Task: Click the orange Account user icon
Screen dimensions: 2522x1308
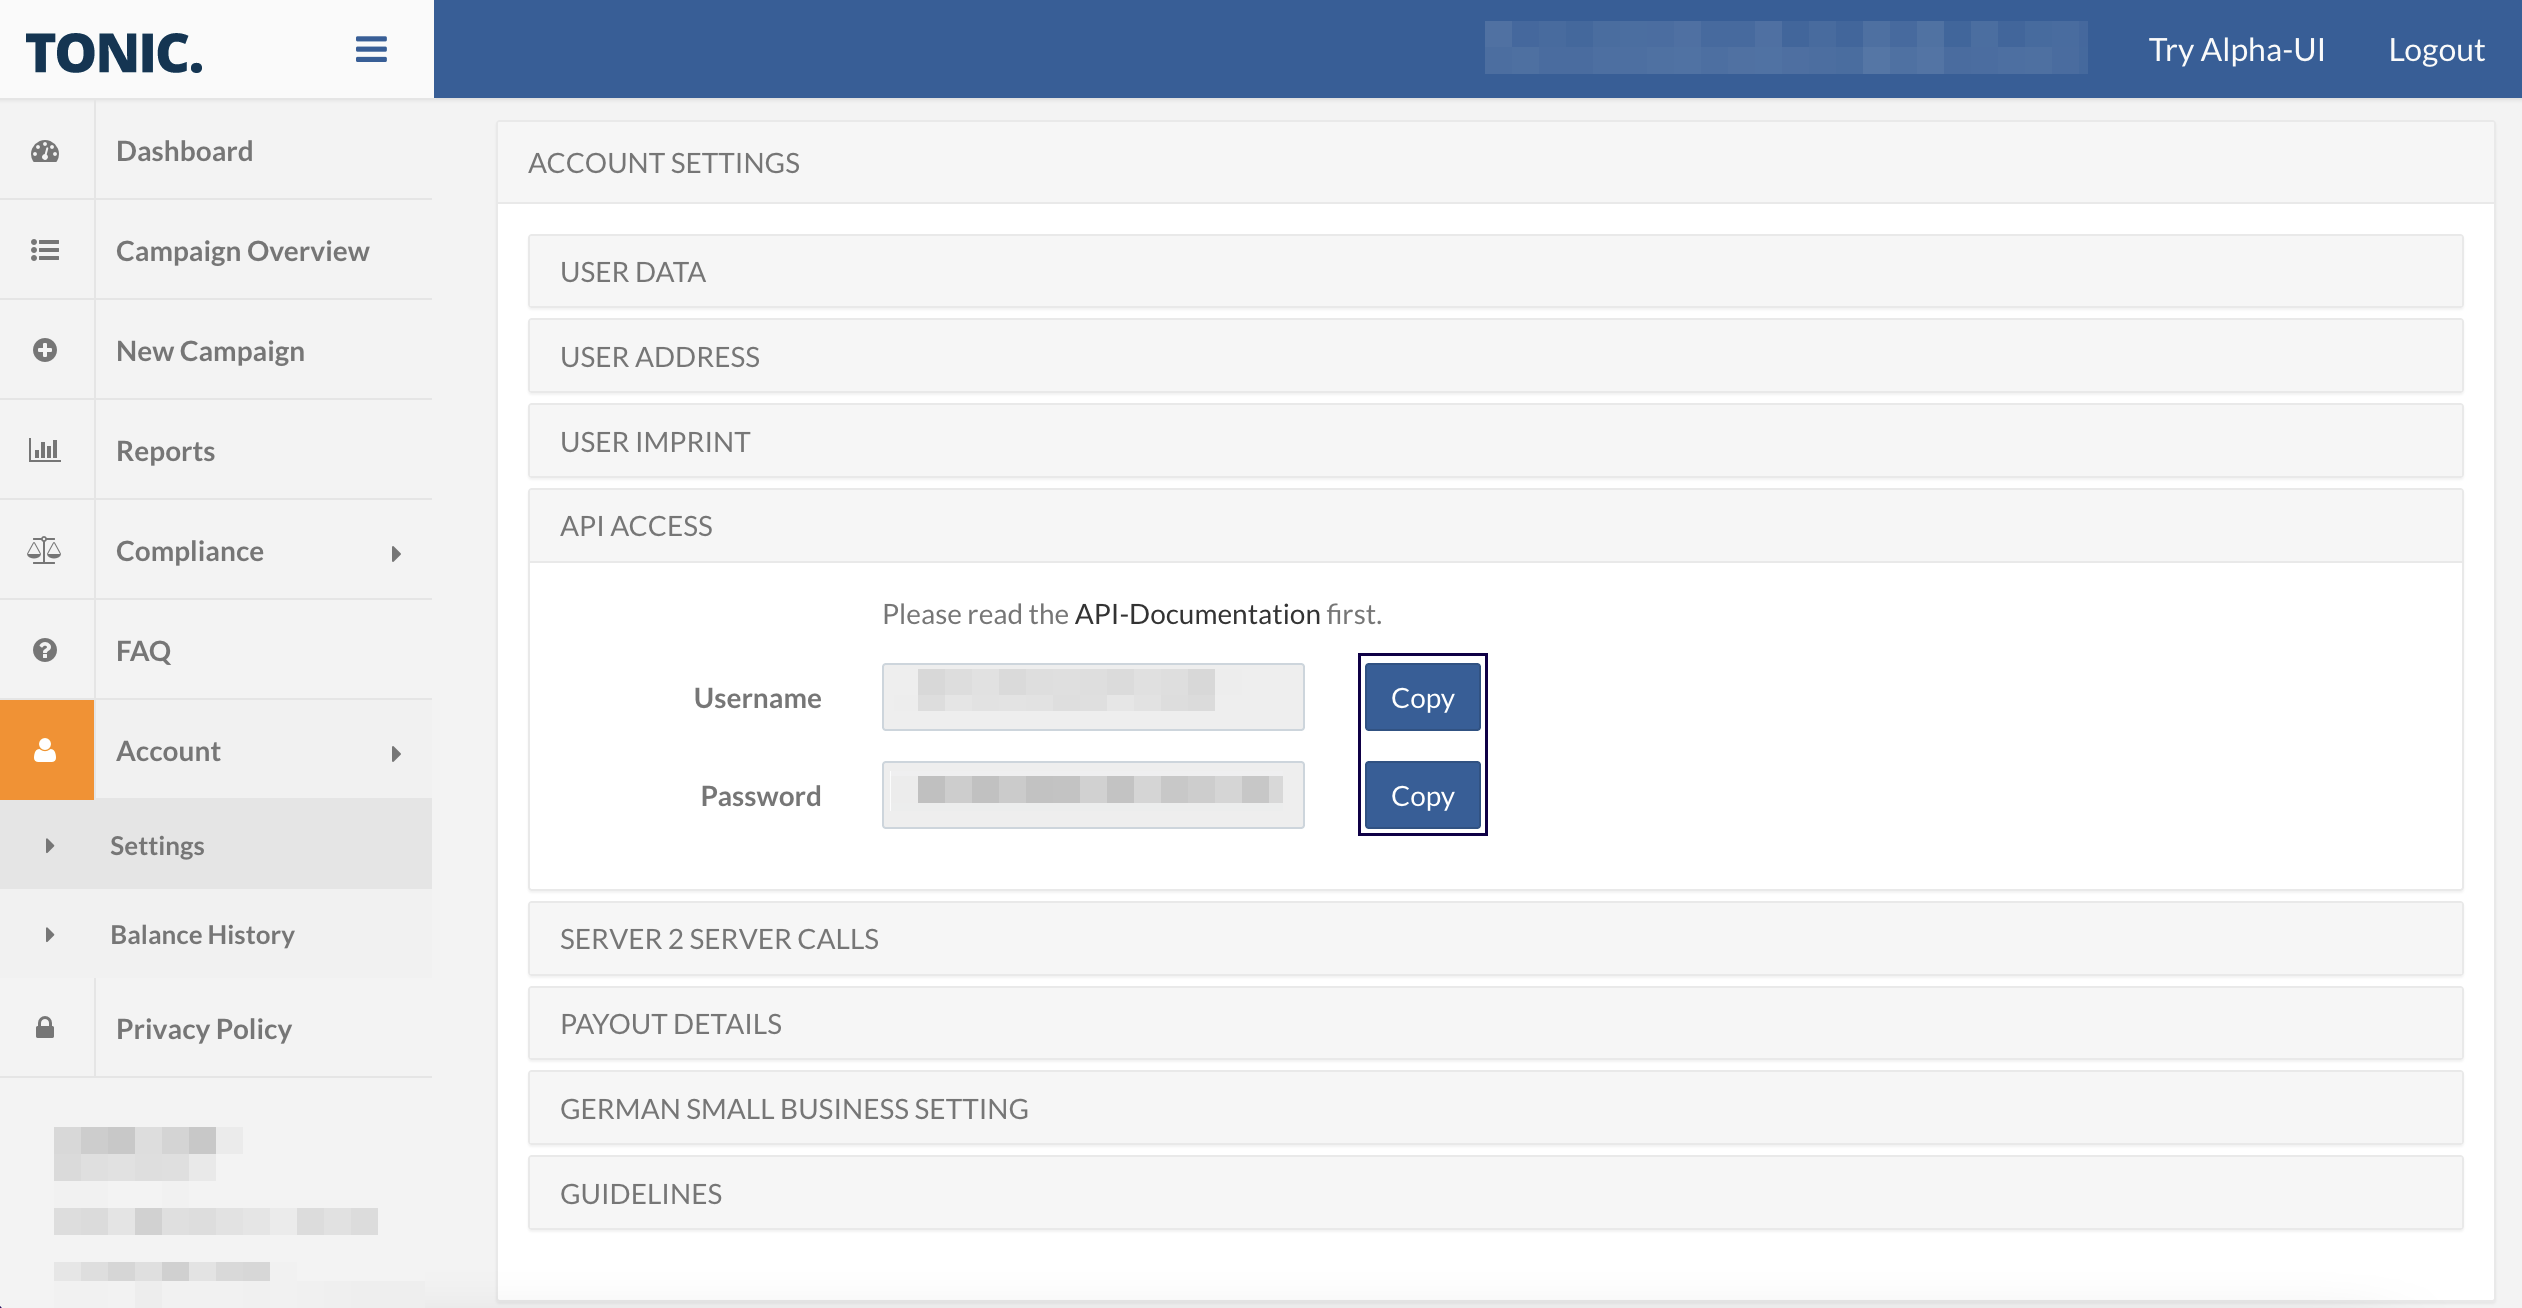Action: [46, 750]
